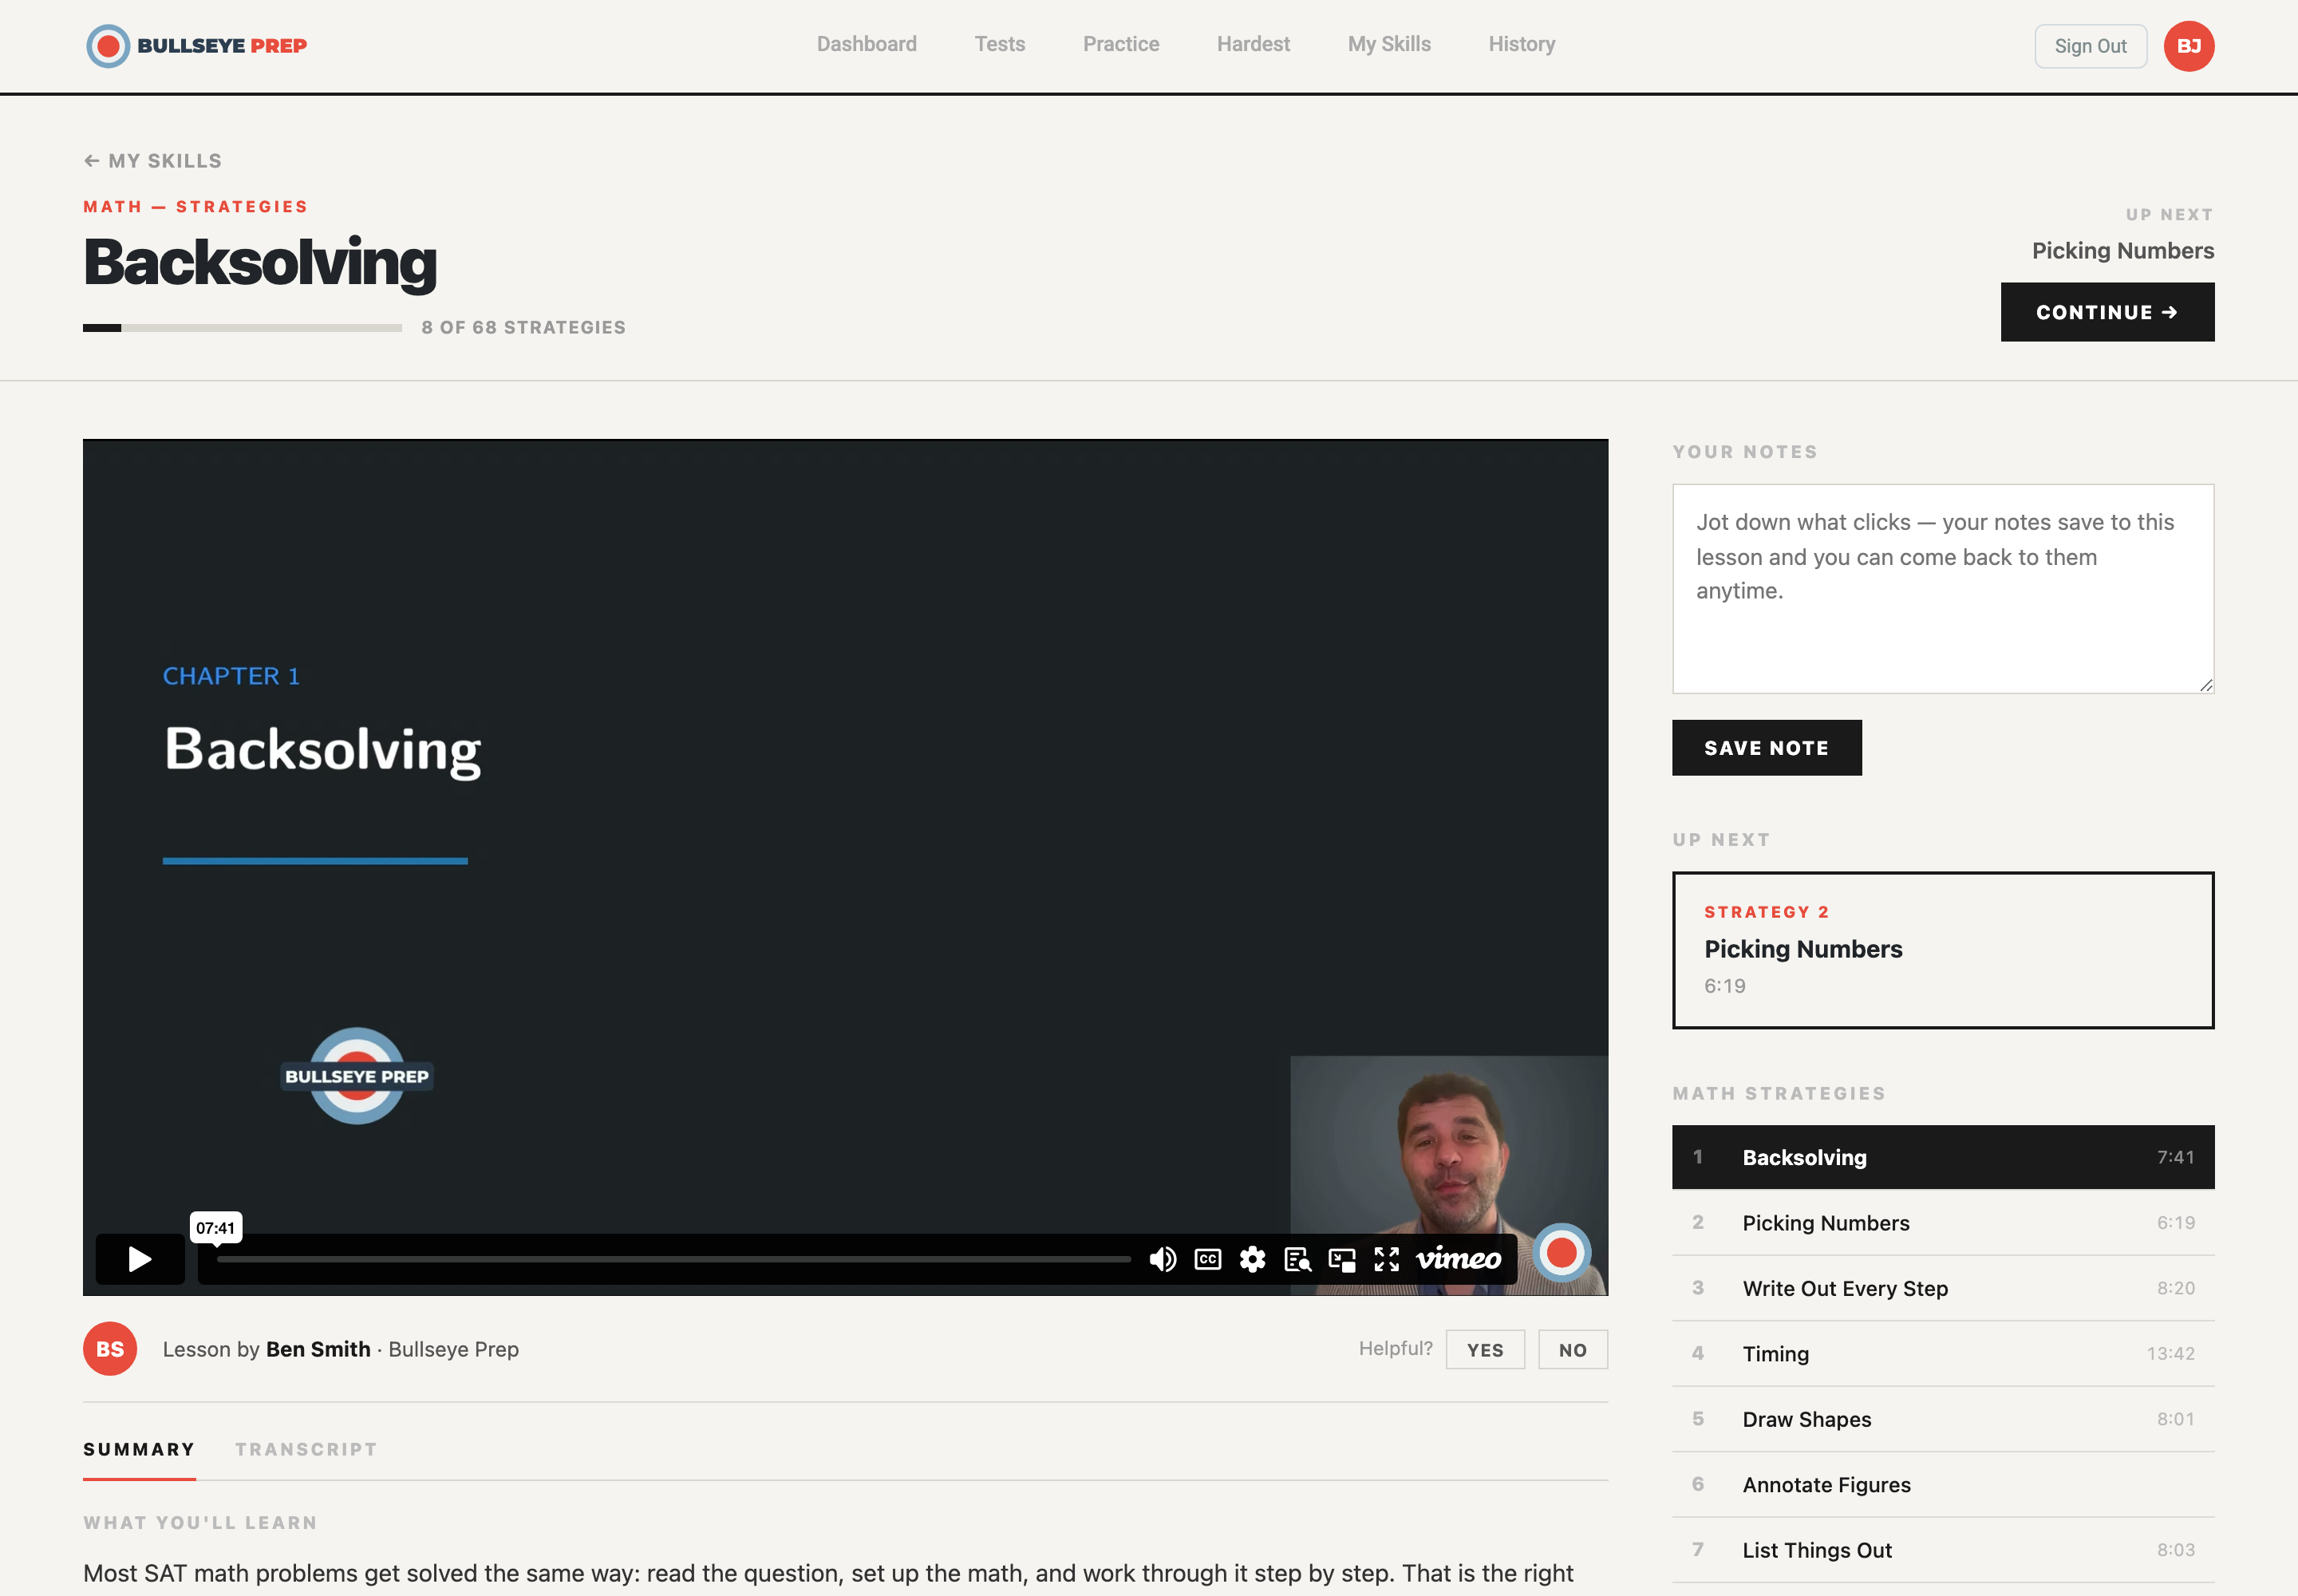Image resolution: width=2298 pixels, height=1596 pixels.
Task: Toggle closed captions on the video
Action: 1208,1259
